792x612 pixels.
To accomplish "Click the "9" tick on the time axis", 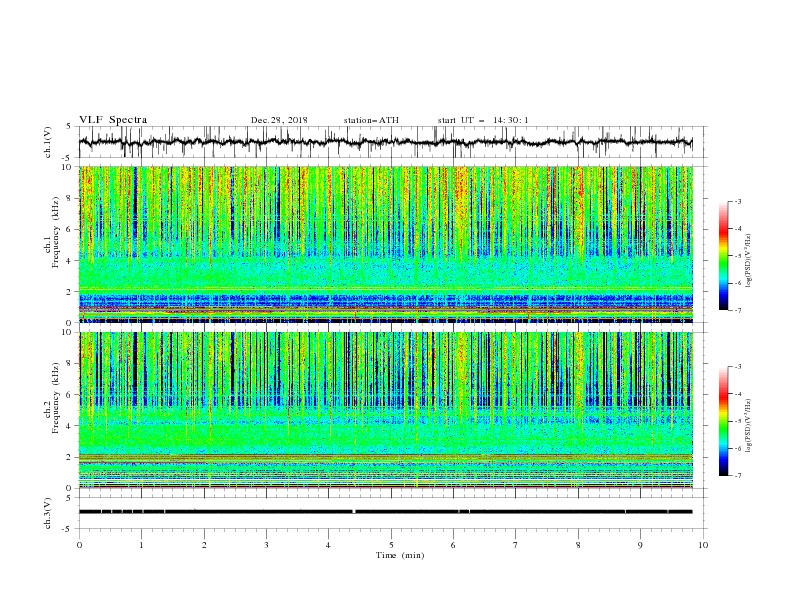I will [x=640, y=545].
